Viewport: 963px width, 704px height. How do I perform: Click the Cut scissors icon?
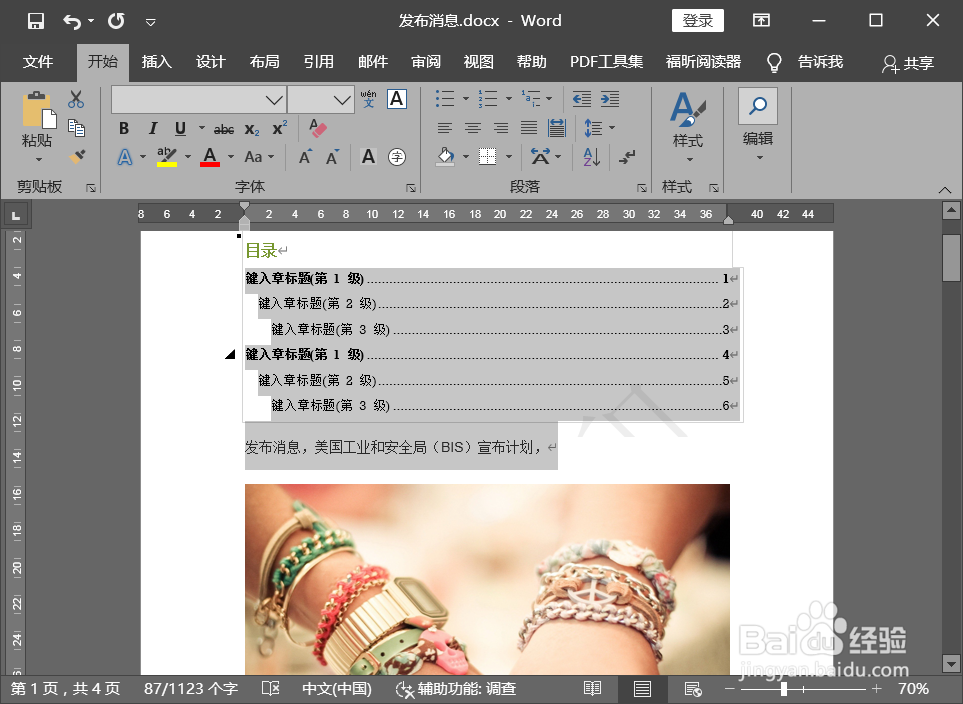(x=76, y=100)
